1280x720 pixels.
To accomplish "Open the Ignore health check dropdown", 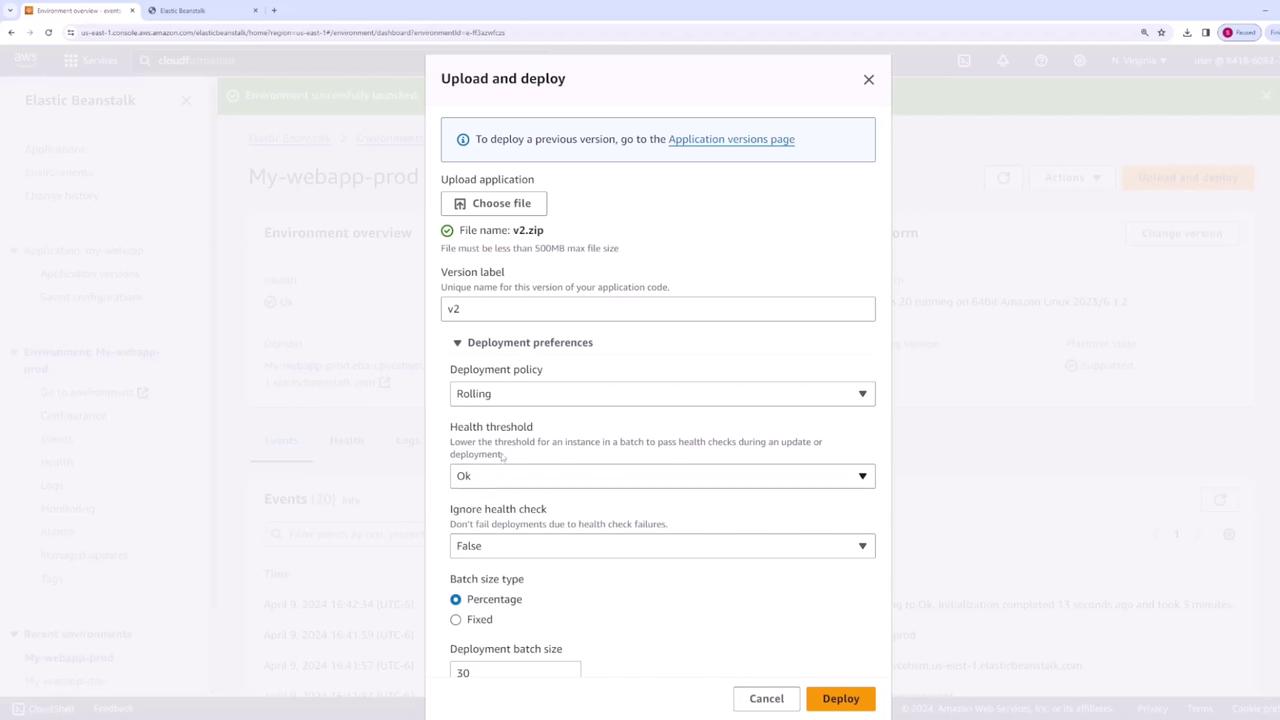I will (662, 546).
